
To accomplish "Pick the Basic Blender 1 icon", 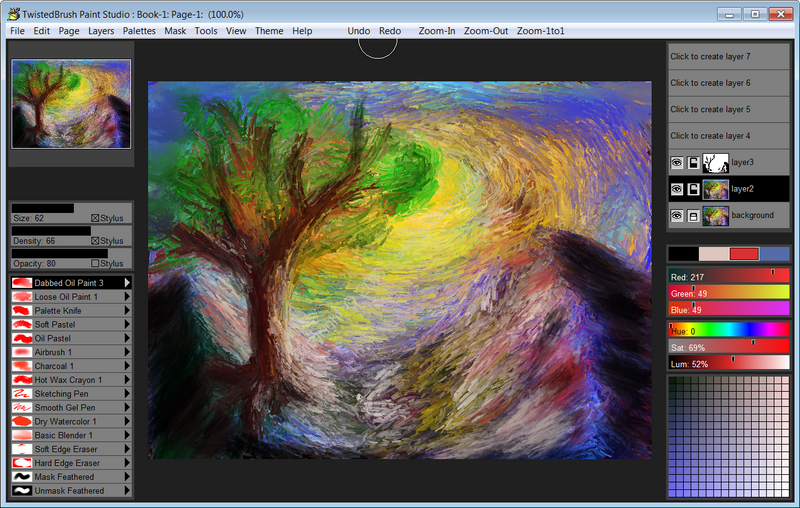I will point(22,435).
